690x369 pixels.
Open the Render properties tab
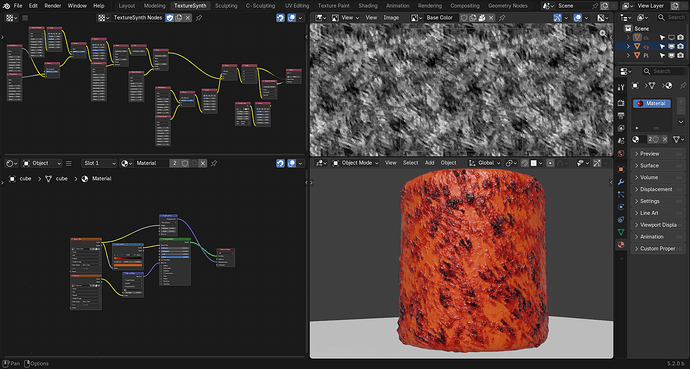(x=621, y=103)
